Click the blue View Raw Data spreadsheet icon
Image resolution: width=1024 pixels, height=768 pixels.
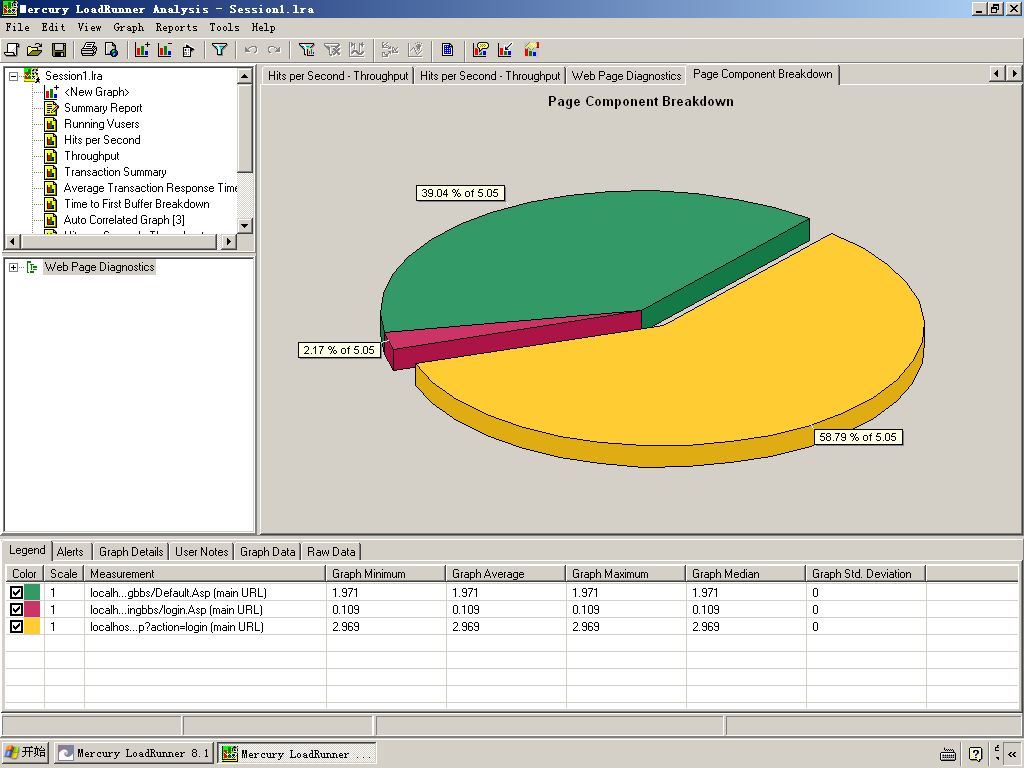click(447, 50)
